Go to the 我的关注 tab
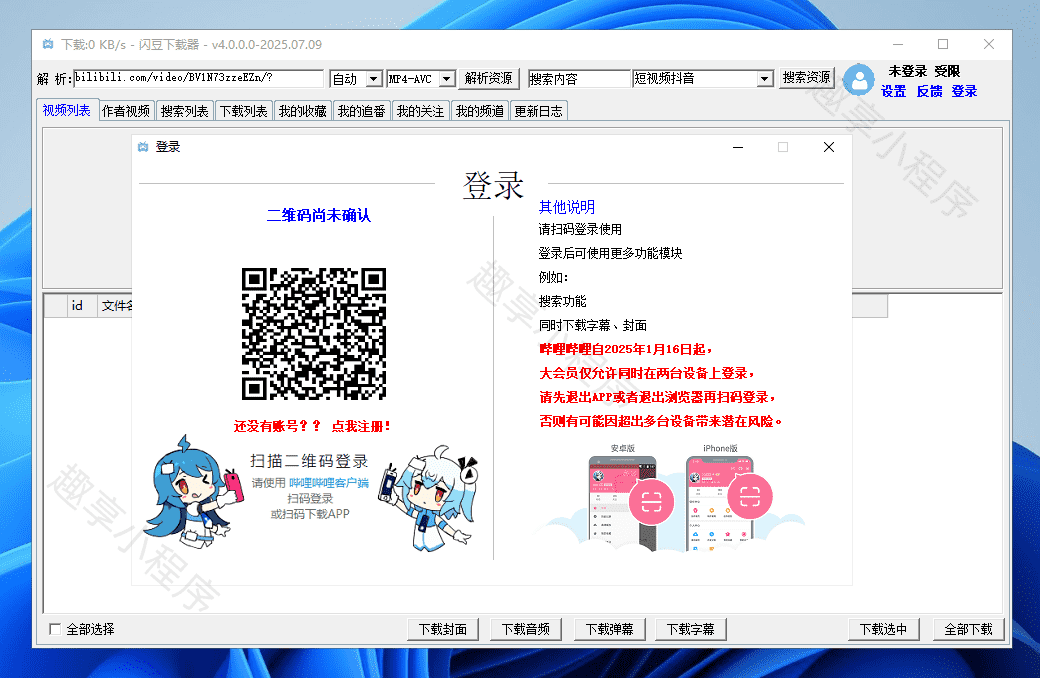The height and width of the screenshot is (678, 1040). point(421,111)
